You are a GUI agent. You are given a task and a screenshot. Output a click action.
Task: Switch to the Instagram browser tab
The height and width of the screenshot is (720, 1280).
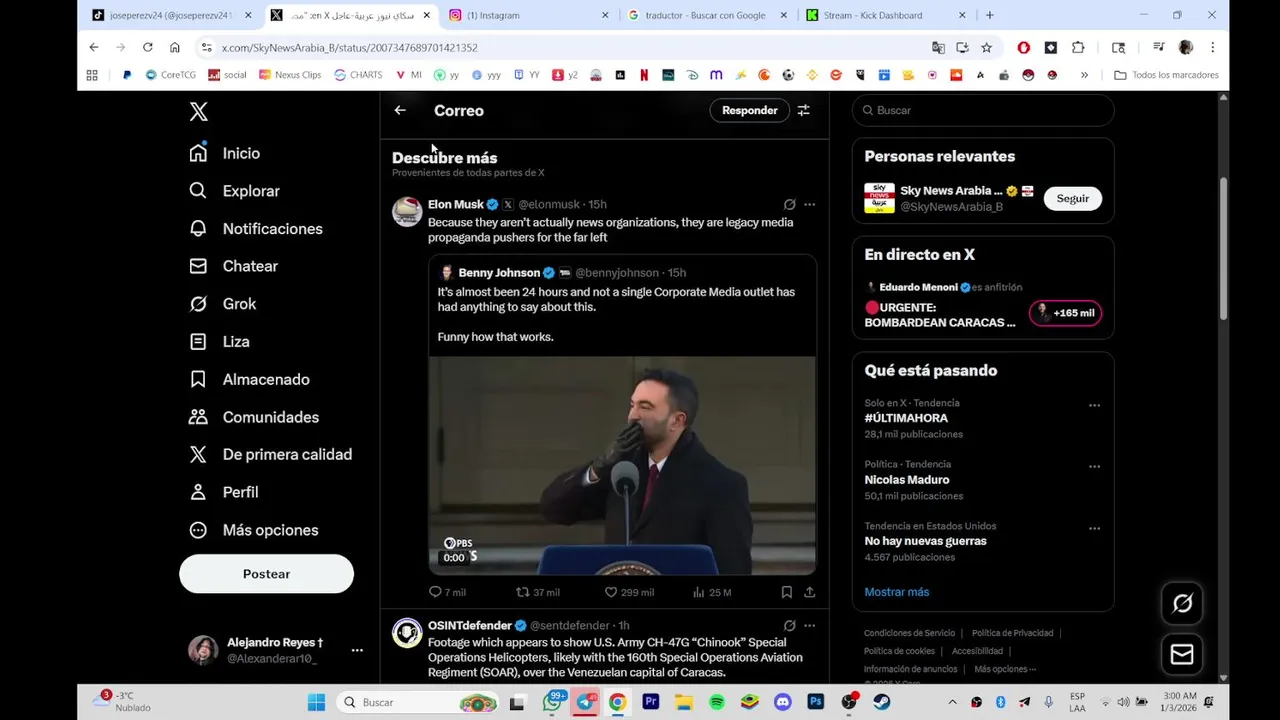pyautogui.click(x=529, y=15)
